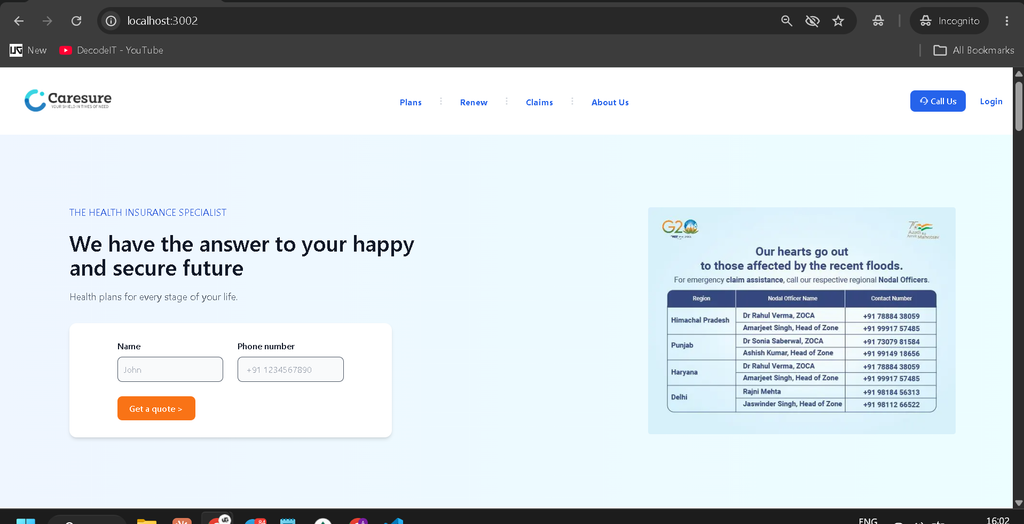Click the browser forward arrow
Image resolution: width=1024 pixels, height=524 pixels.
[47, 21]
